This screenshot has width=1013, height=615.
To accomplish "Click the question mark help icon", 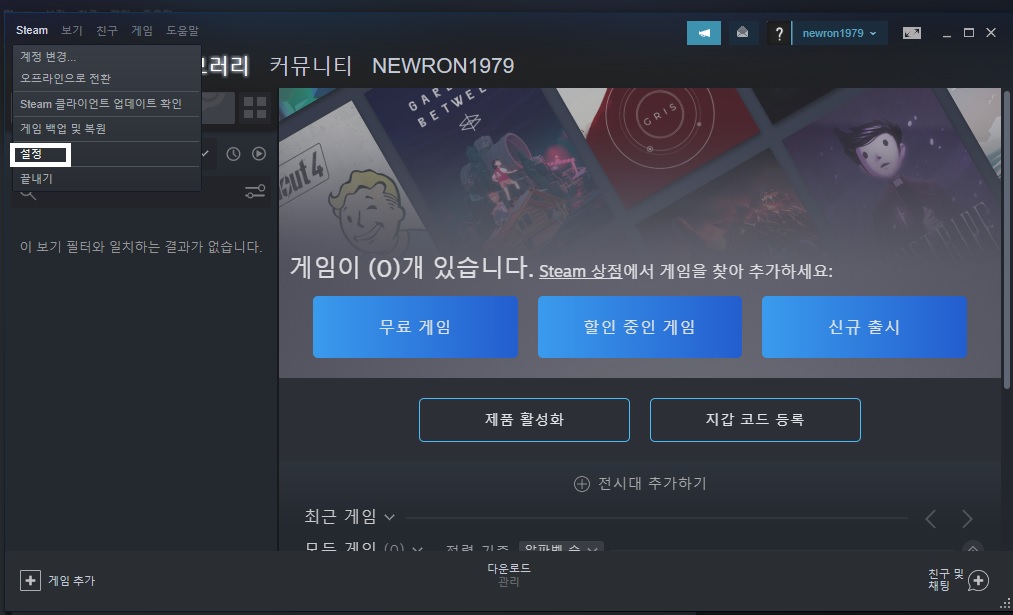I will pyautogui.click(x=779, y=33).
